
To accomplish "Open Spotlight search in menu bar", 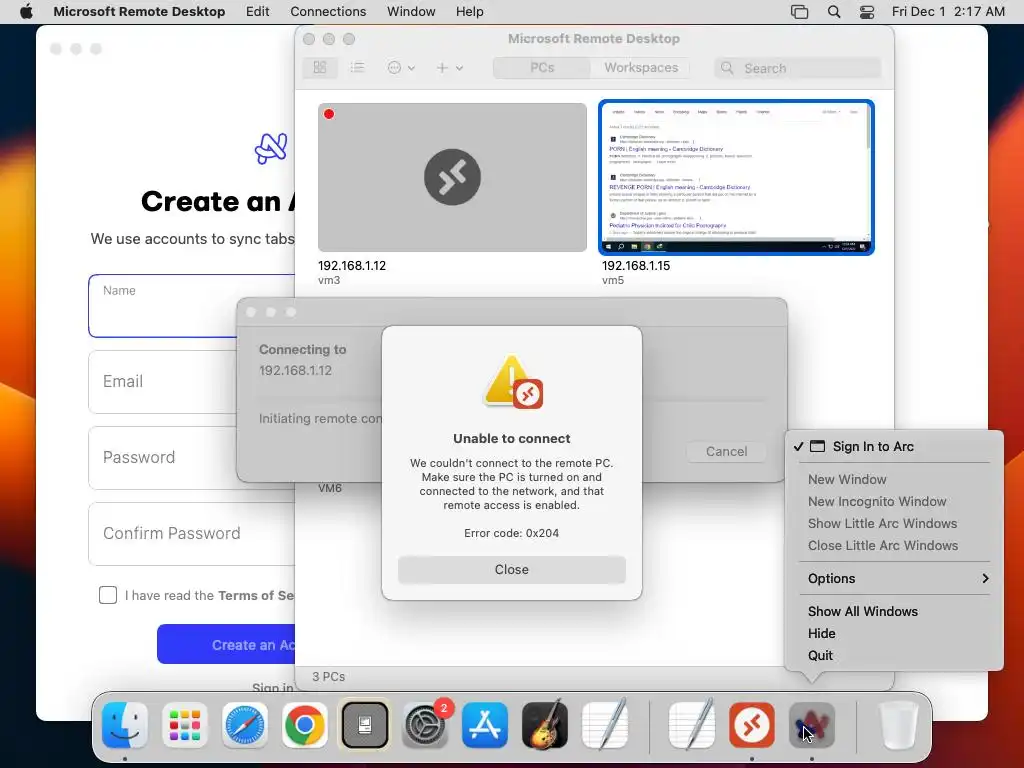I will coord(834,12).
